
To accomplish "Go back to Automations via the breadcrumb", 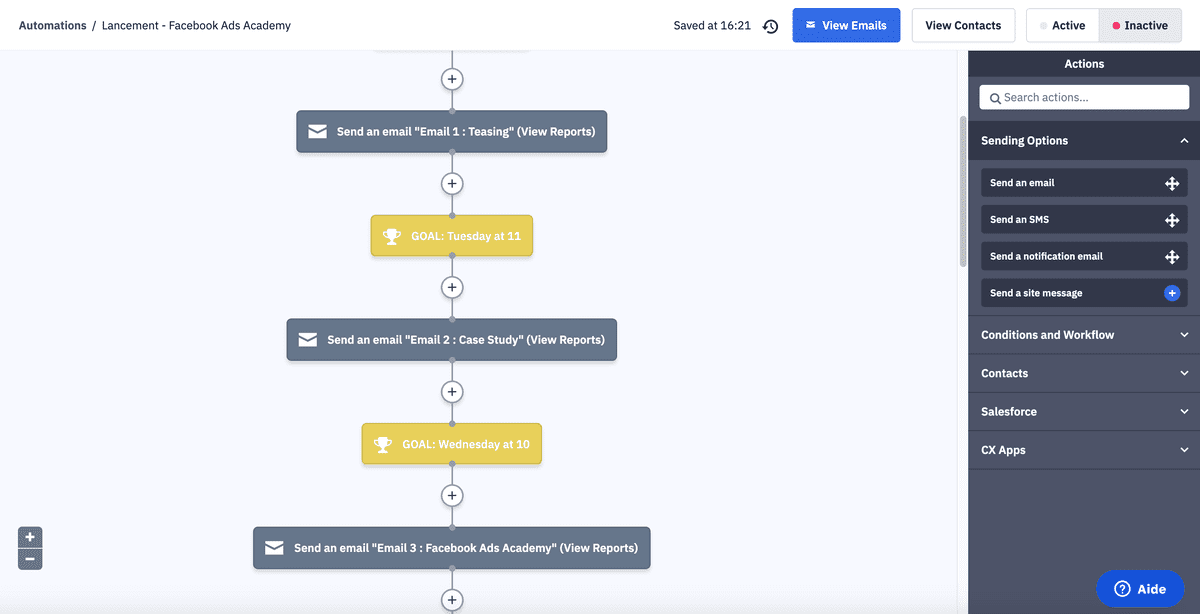I will pos(53,26).
